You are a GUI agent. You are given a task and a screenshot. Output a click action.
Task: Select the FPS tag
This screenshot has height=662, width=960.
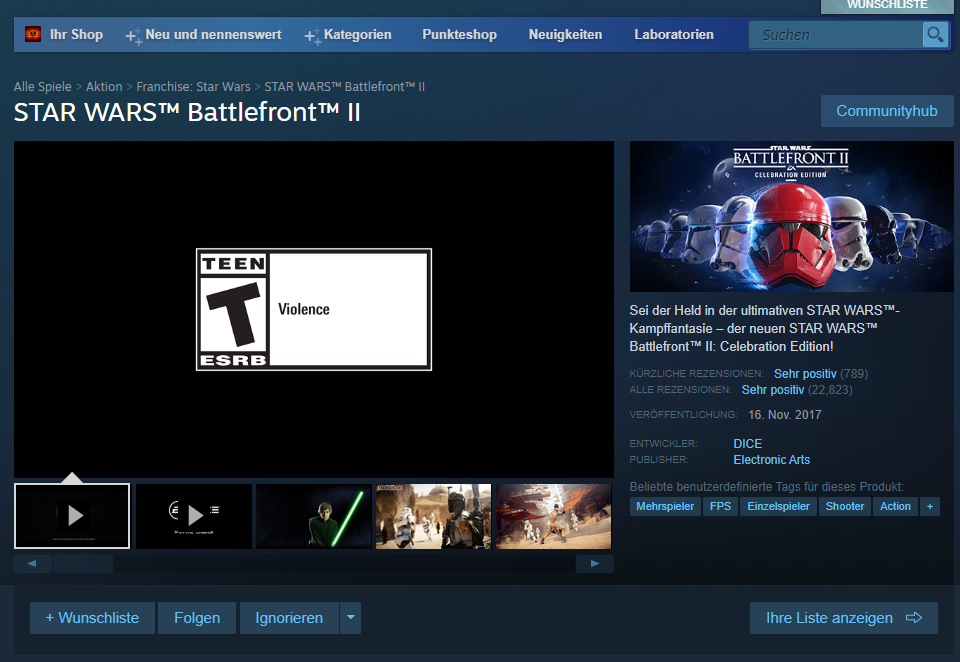click(x=720, y=506)
